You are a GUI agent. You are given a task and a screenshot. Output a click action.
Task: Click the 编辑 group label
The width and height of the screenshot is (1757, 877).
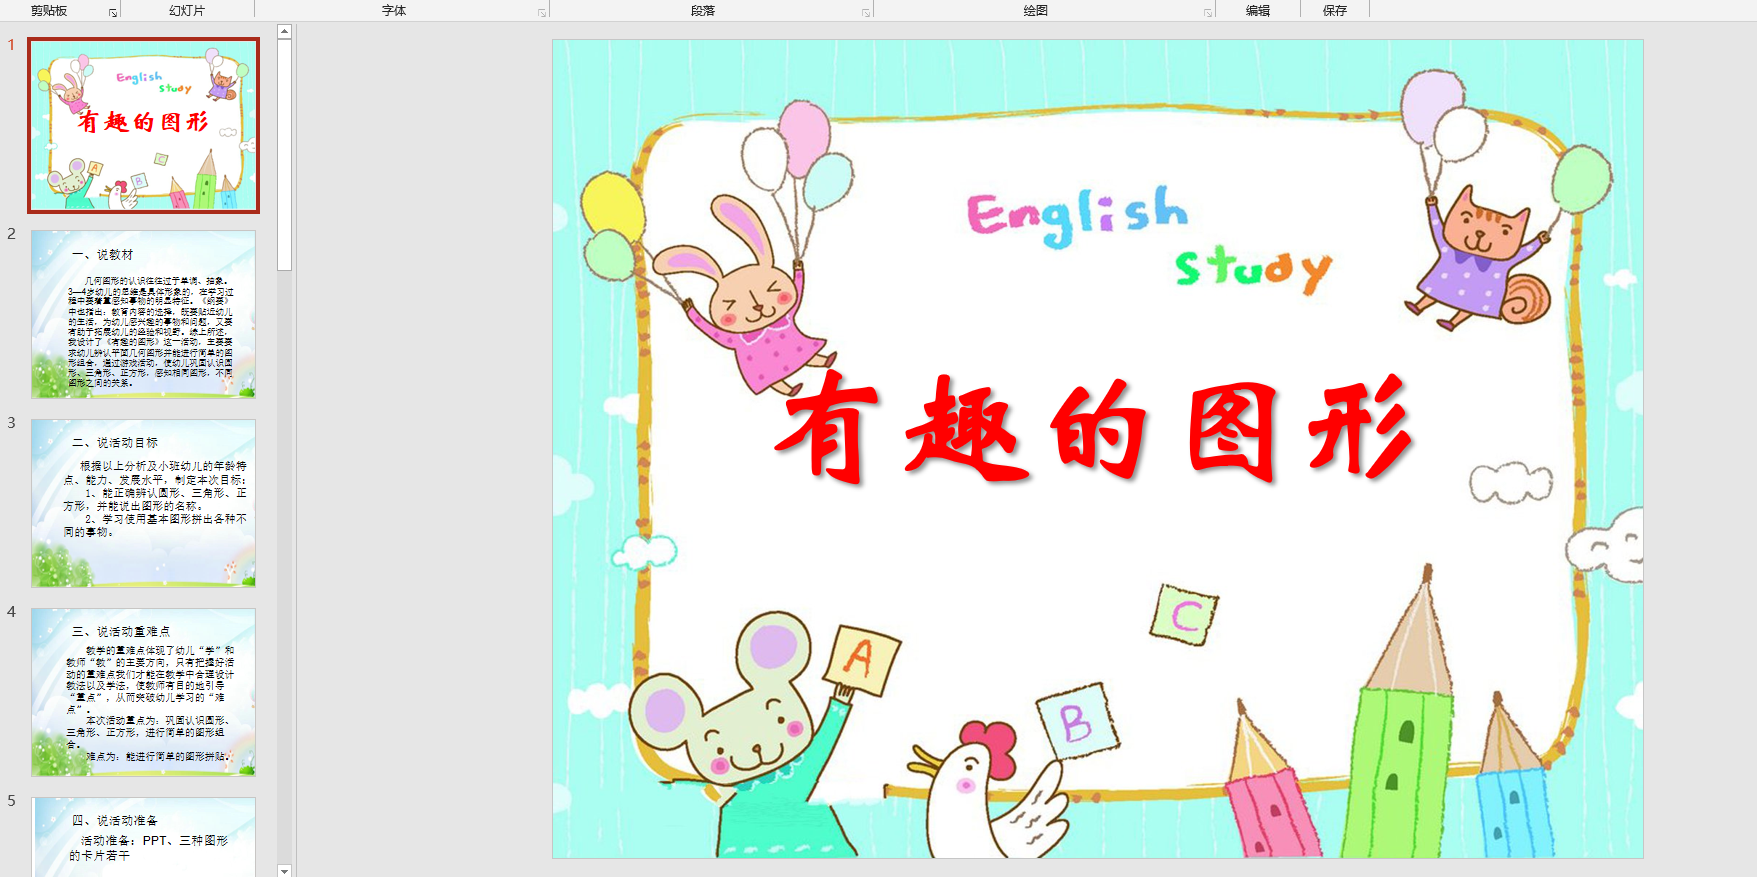click(x=1258, y=11)
